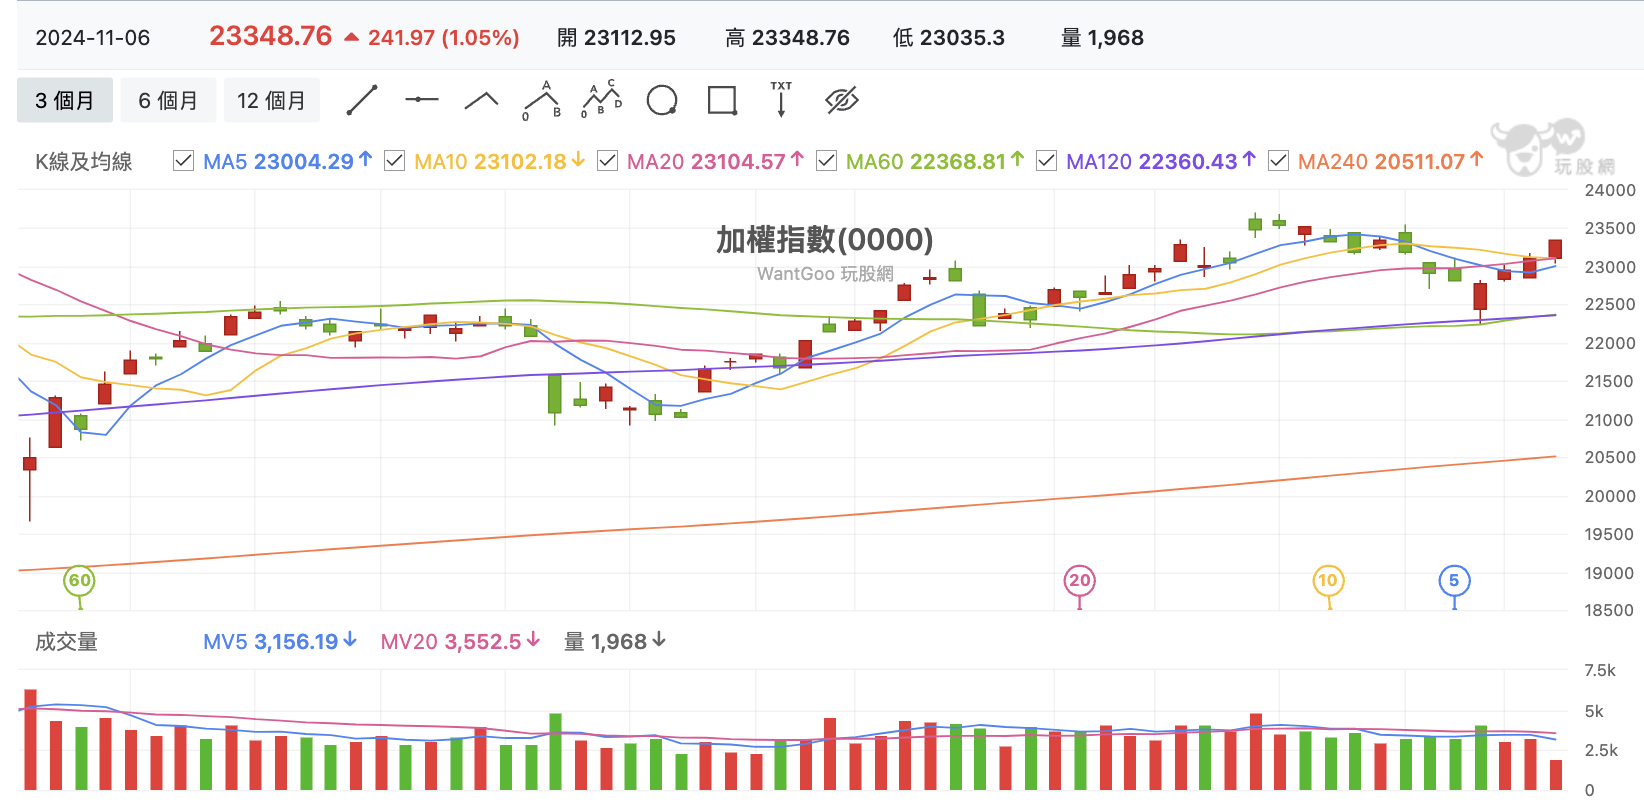Click the 量 1,968 label in volume panel
1644x806 pixels.
click(616, 642)
